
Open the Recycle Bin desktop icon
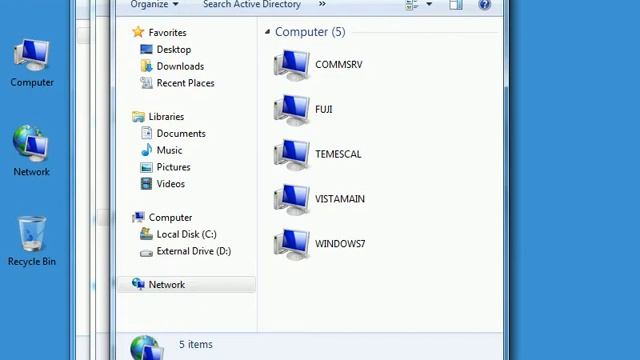point(32,241)
